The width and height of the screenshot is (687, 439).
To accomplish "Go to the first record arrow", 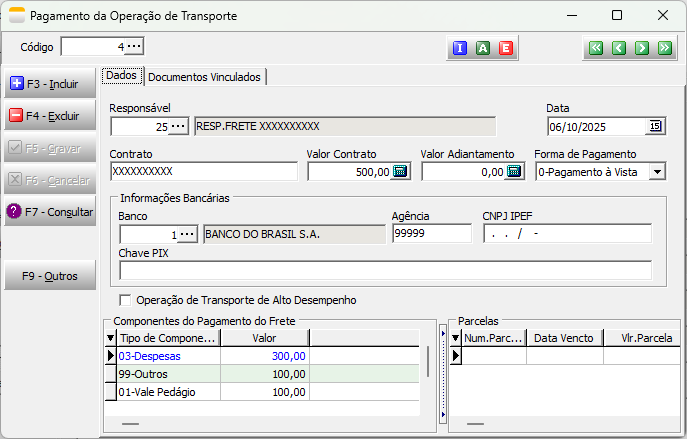I will click(596, 48).
